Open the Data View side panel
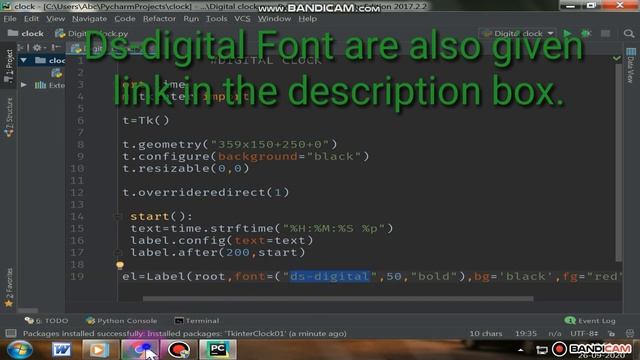 (631, 65)
